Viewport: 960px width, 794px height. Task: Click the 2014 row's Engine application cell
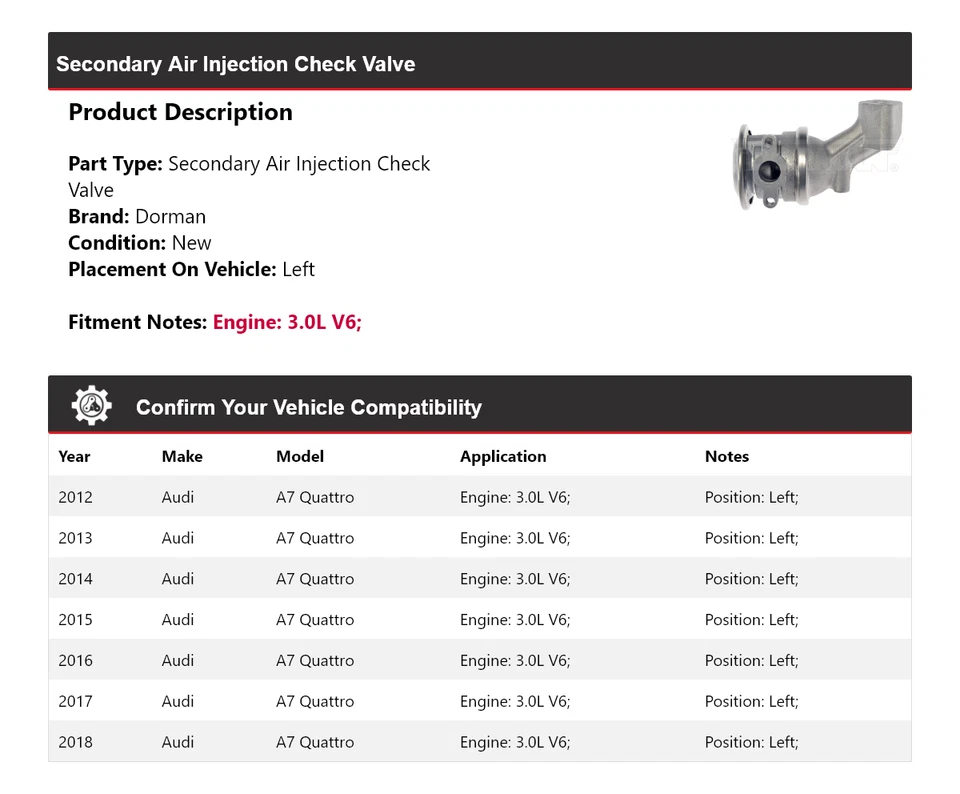tap(515, 579)
